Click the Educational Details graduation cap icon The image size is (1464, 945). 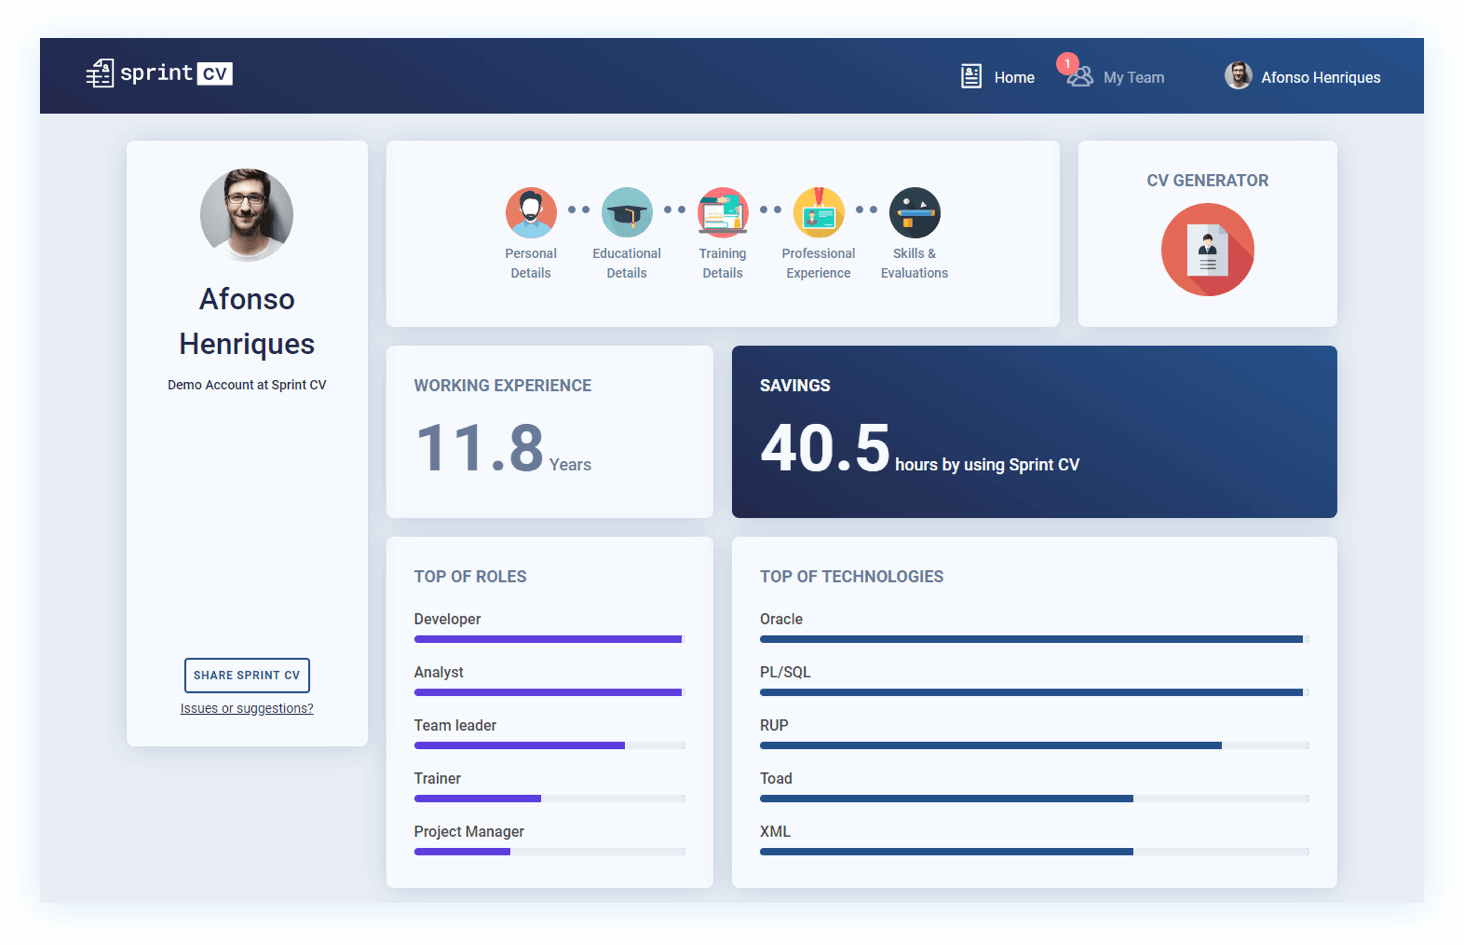point(627,213)
